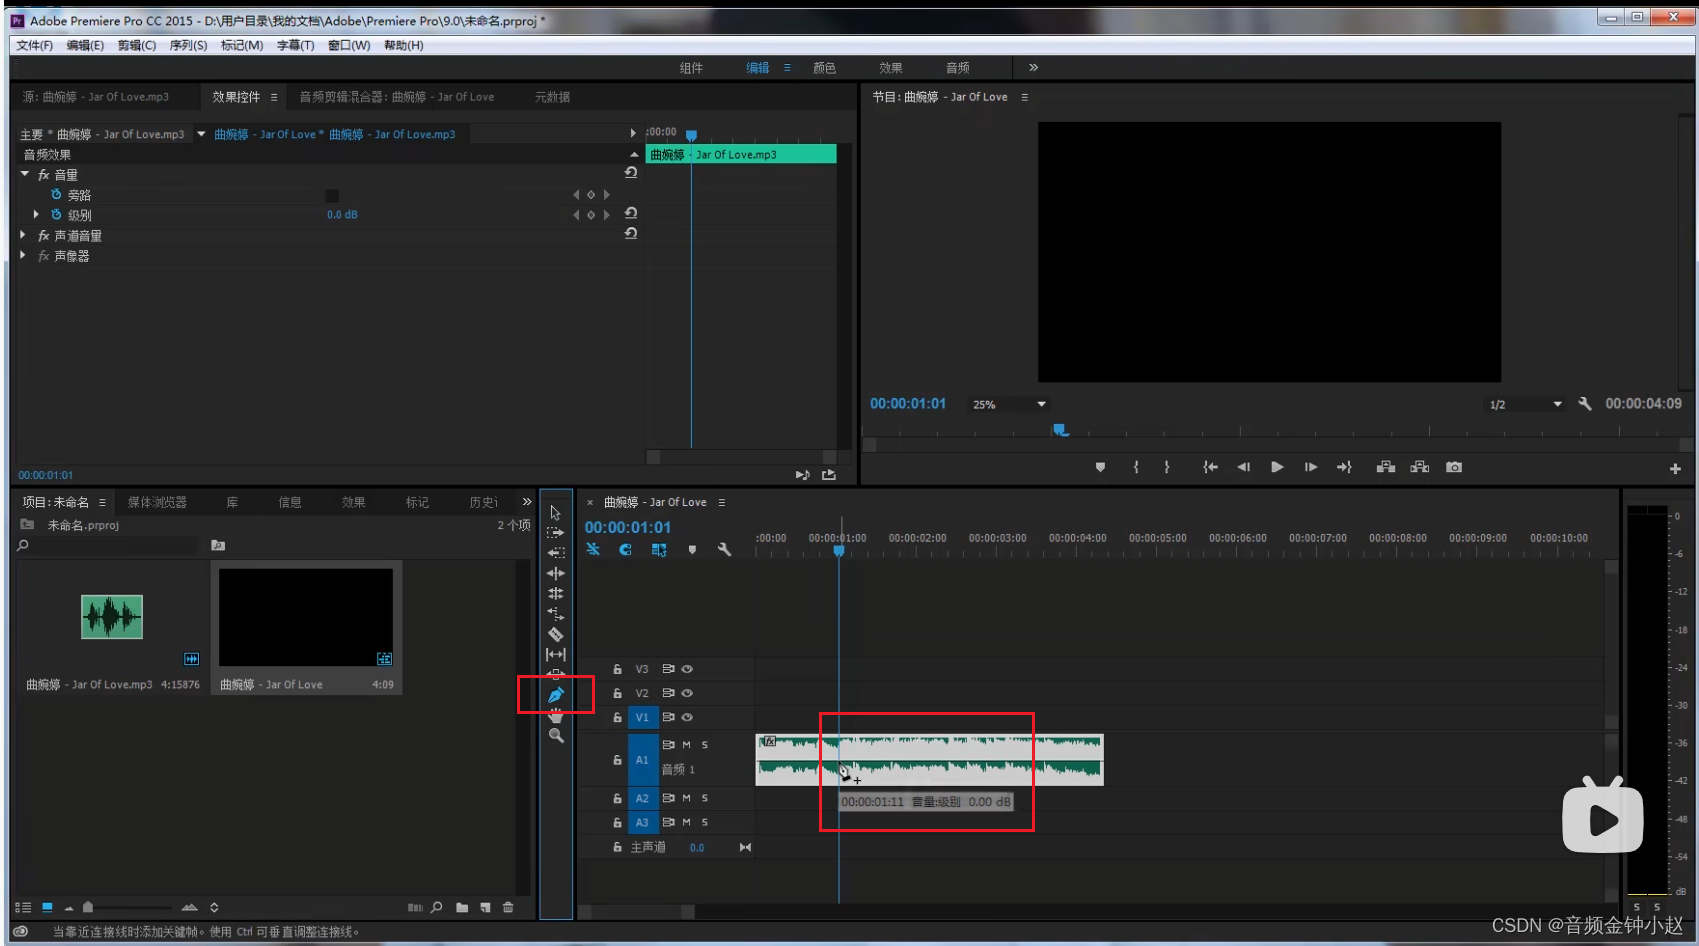Click the Lift button in program monitor

click(1386, 467)
